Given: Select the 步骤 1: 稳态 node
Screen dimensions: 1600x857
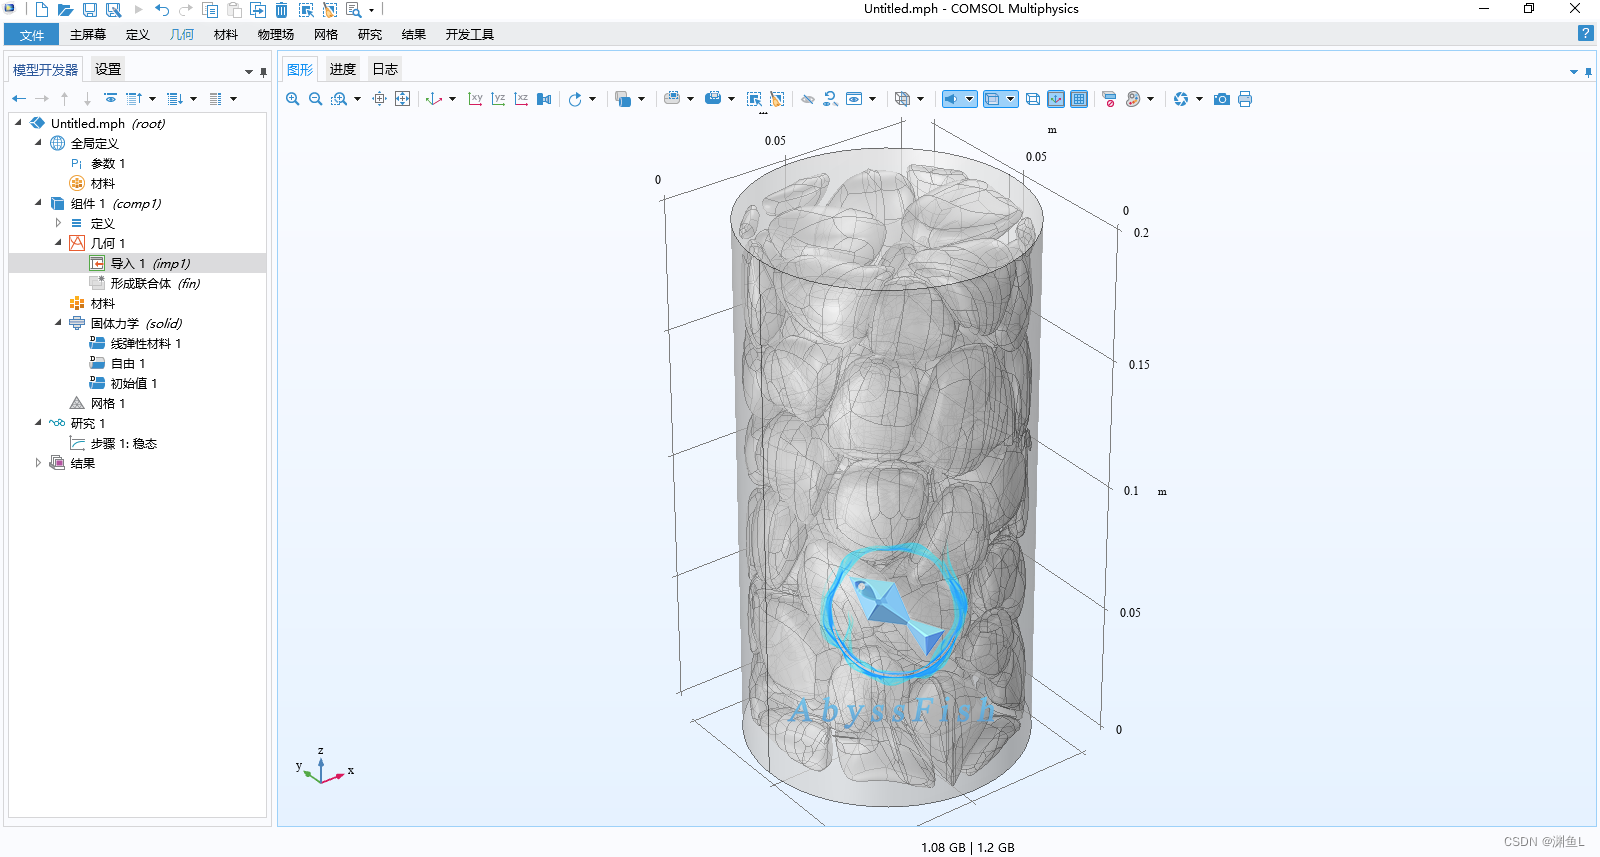Looking at the screenshot, I should click(113, 443).
